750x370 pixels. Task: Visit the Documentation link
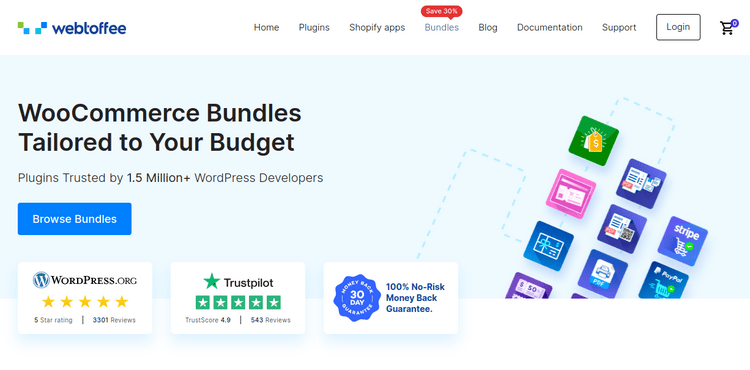(550, 28)
